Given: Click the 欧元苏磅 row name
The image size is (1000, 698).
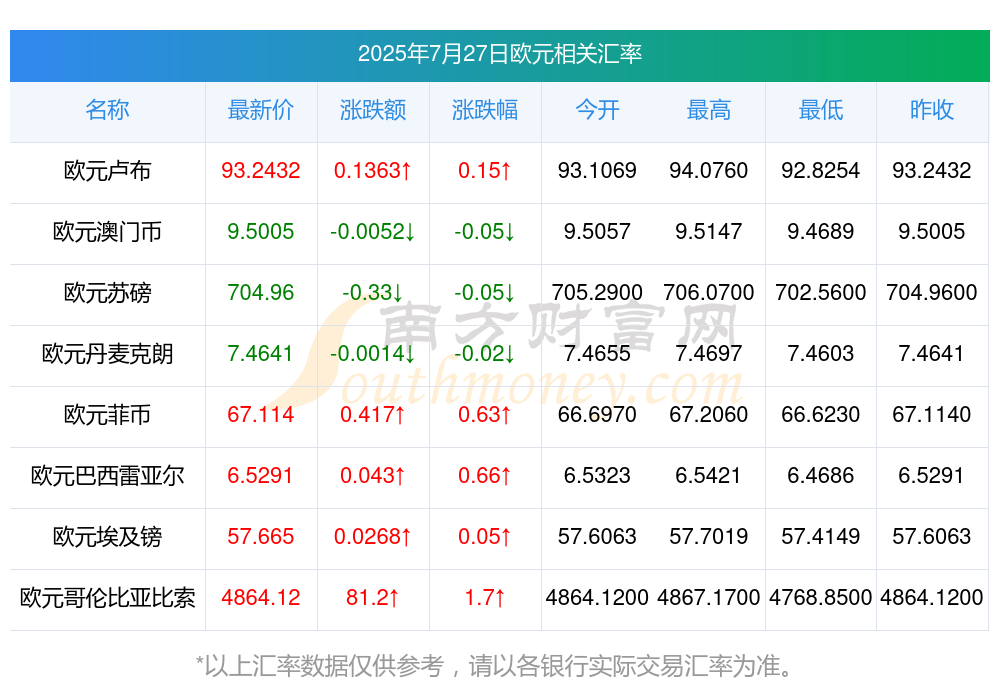Looking at the screenshot, I should pyautogui.click(x=107, y=293).
